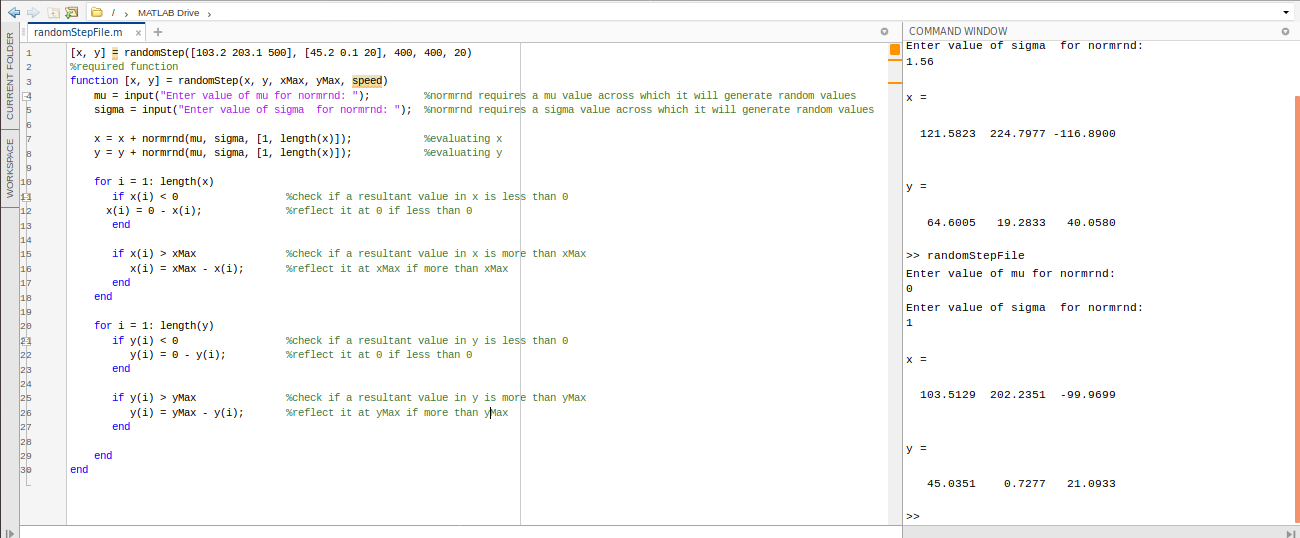This screenshot has height=538, width=1300.
Task: Click line number 1 in the gutter
Action: tap(29, 53)
